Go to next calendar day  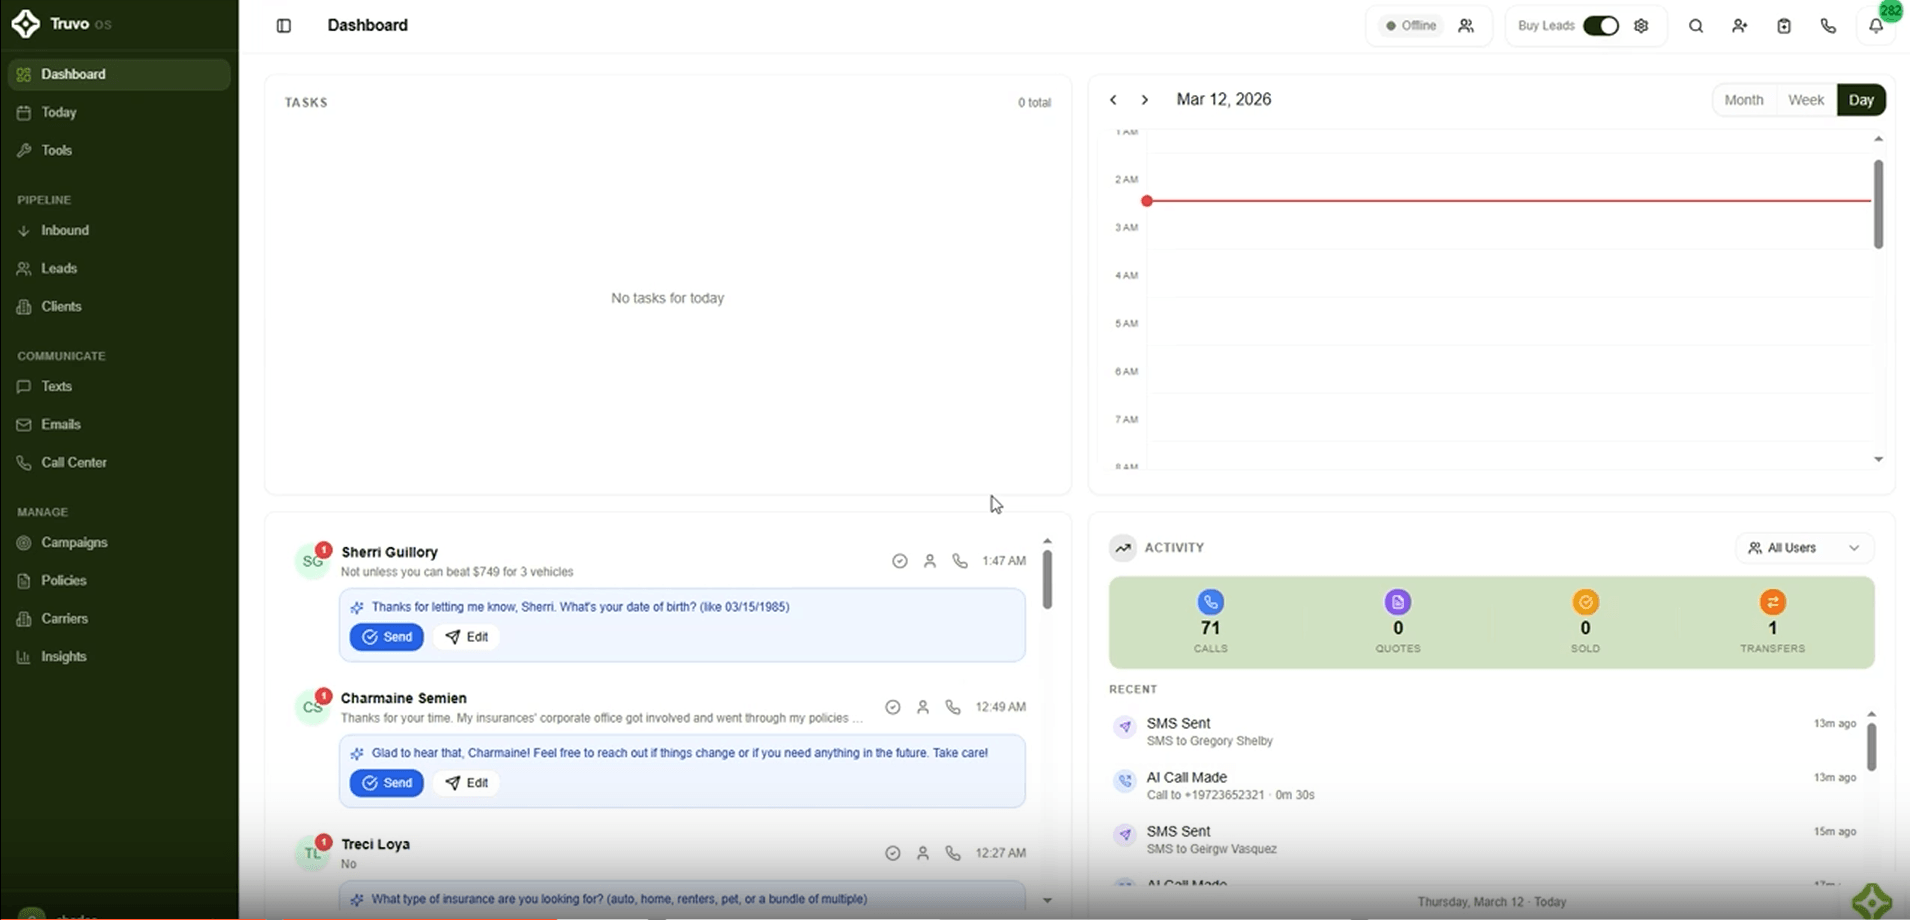pos(1145,100)
